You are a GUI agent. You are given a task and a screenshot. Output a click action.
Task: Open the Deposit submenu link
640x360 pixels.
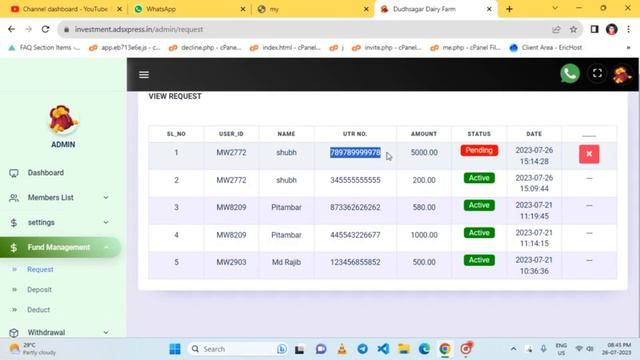click(x=39, y=289)
